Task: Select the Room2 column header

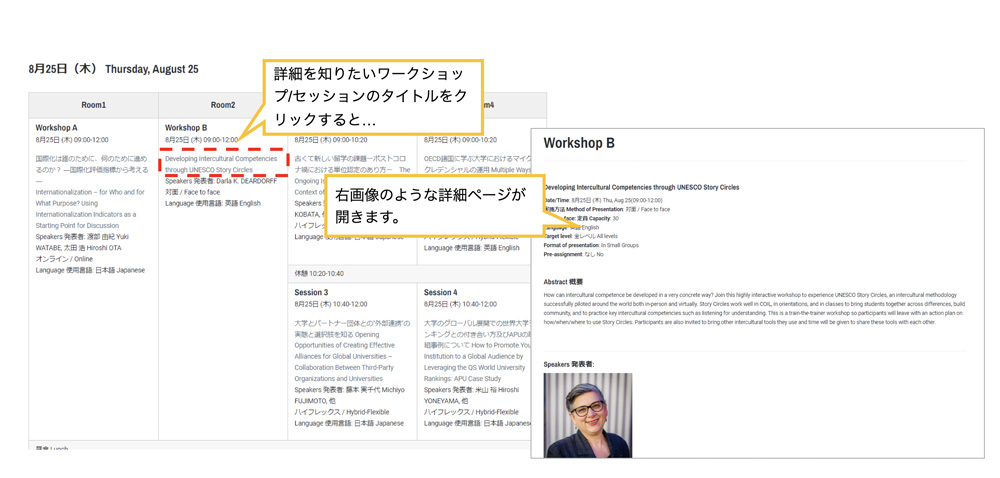Action: [223, 105]
